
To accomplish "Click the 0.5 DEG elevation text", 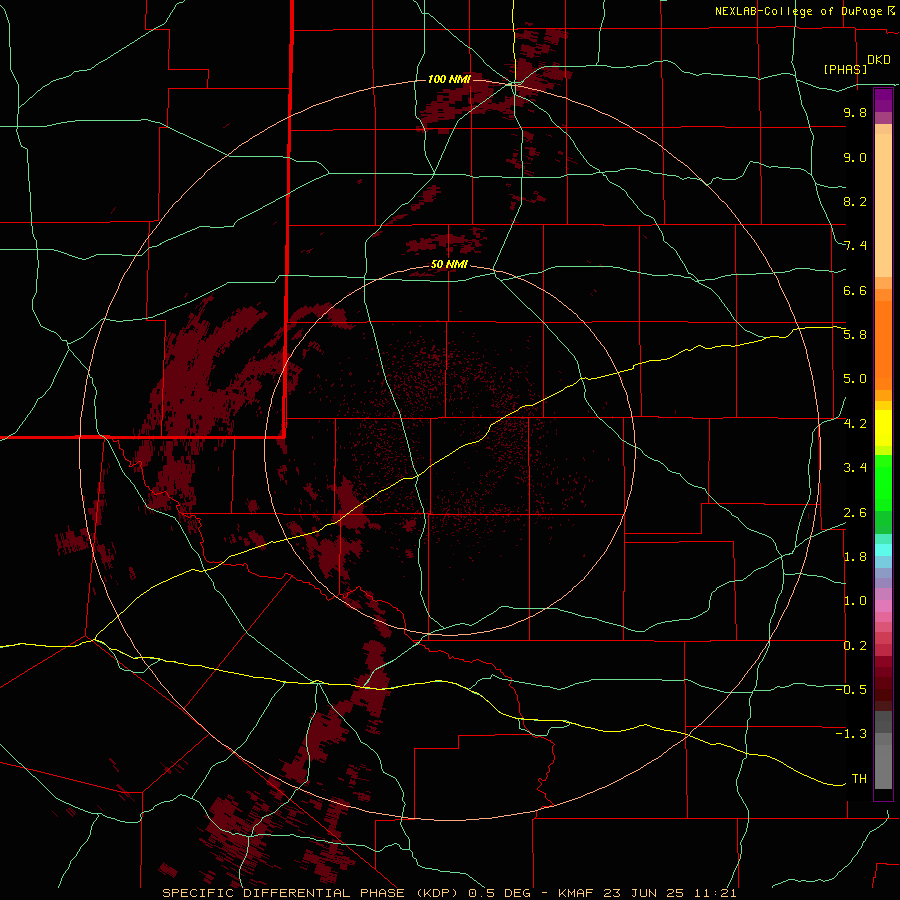I will point(499,893).
